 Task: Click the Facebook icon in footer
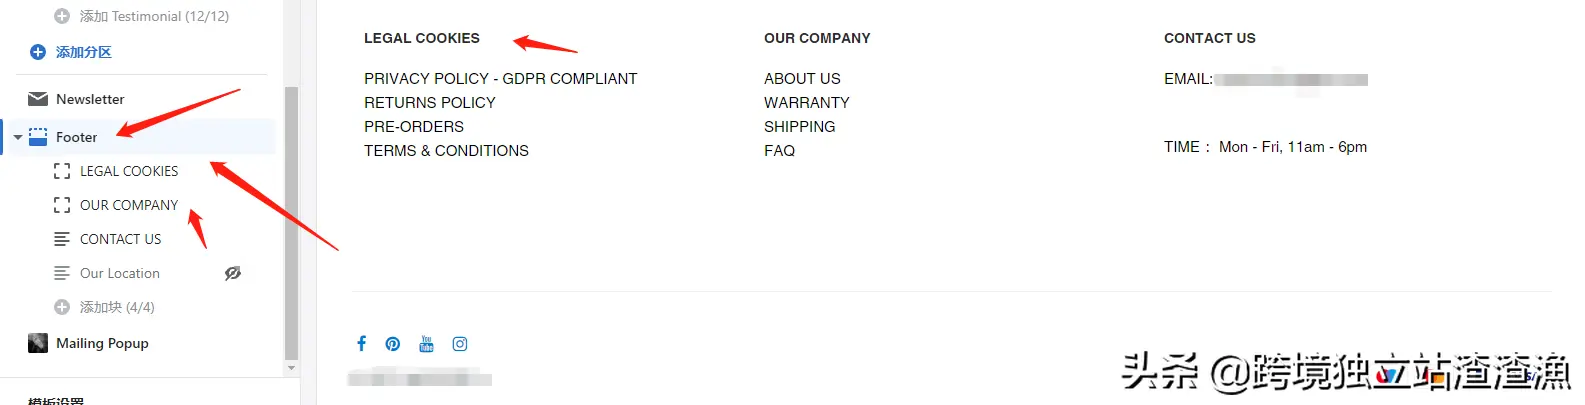362,344
